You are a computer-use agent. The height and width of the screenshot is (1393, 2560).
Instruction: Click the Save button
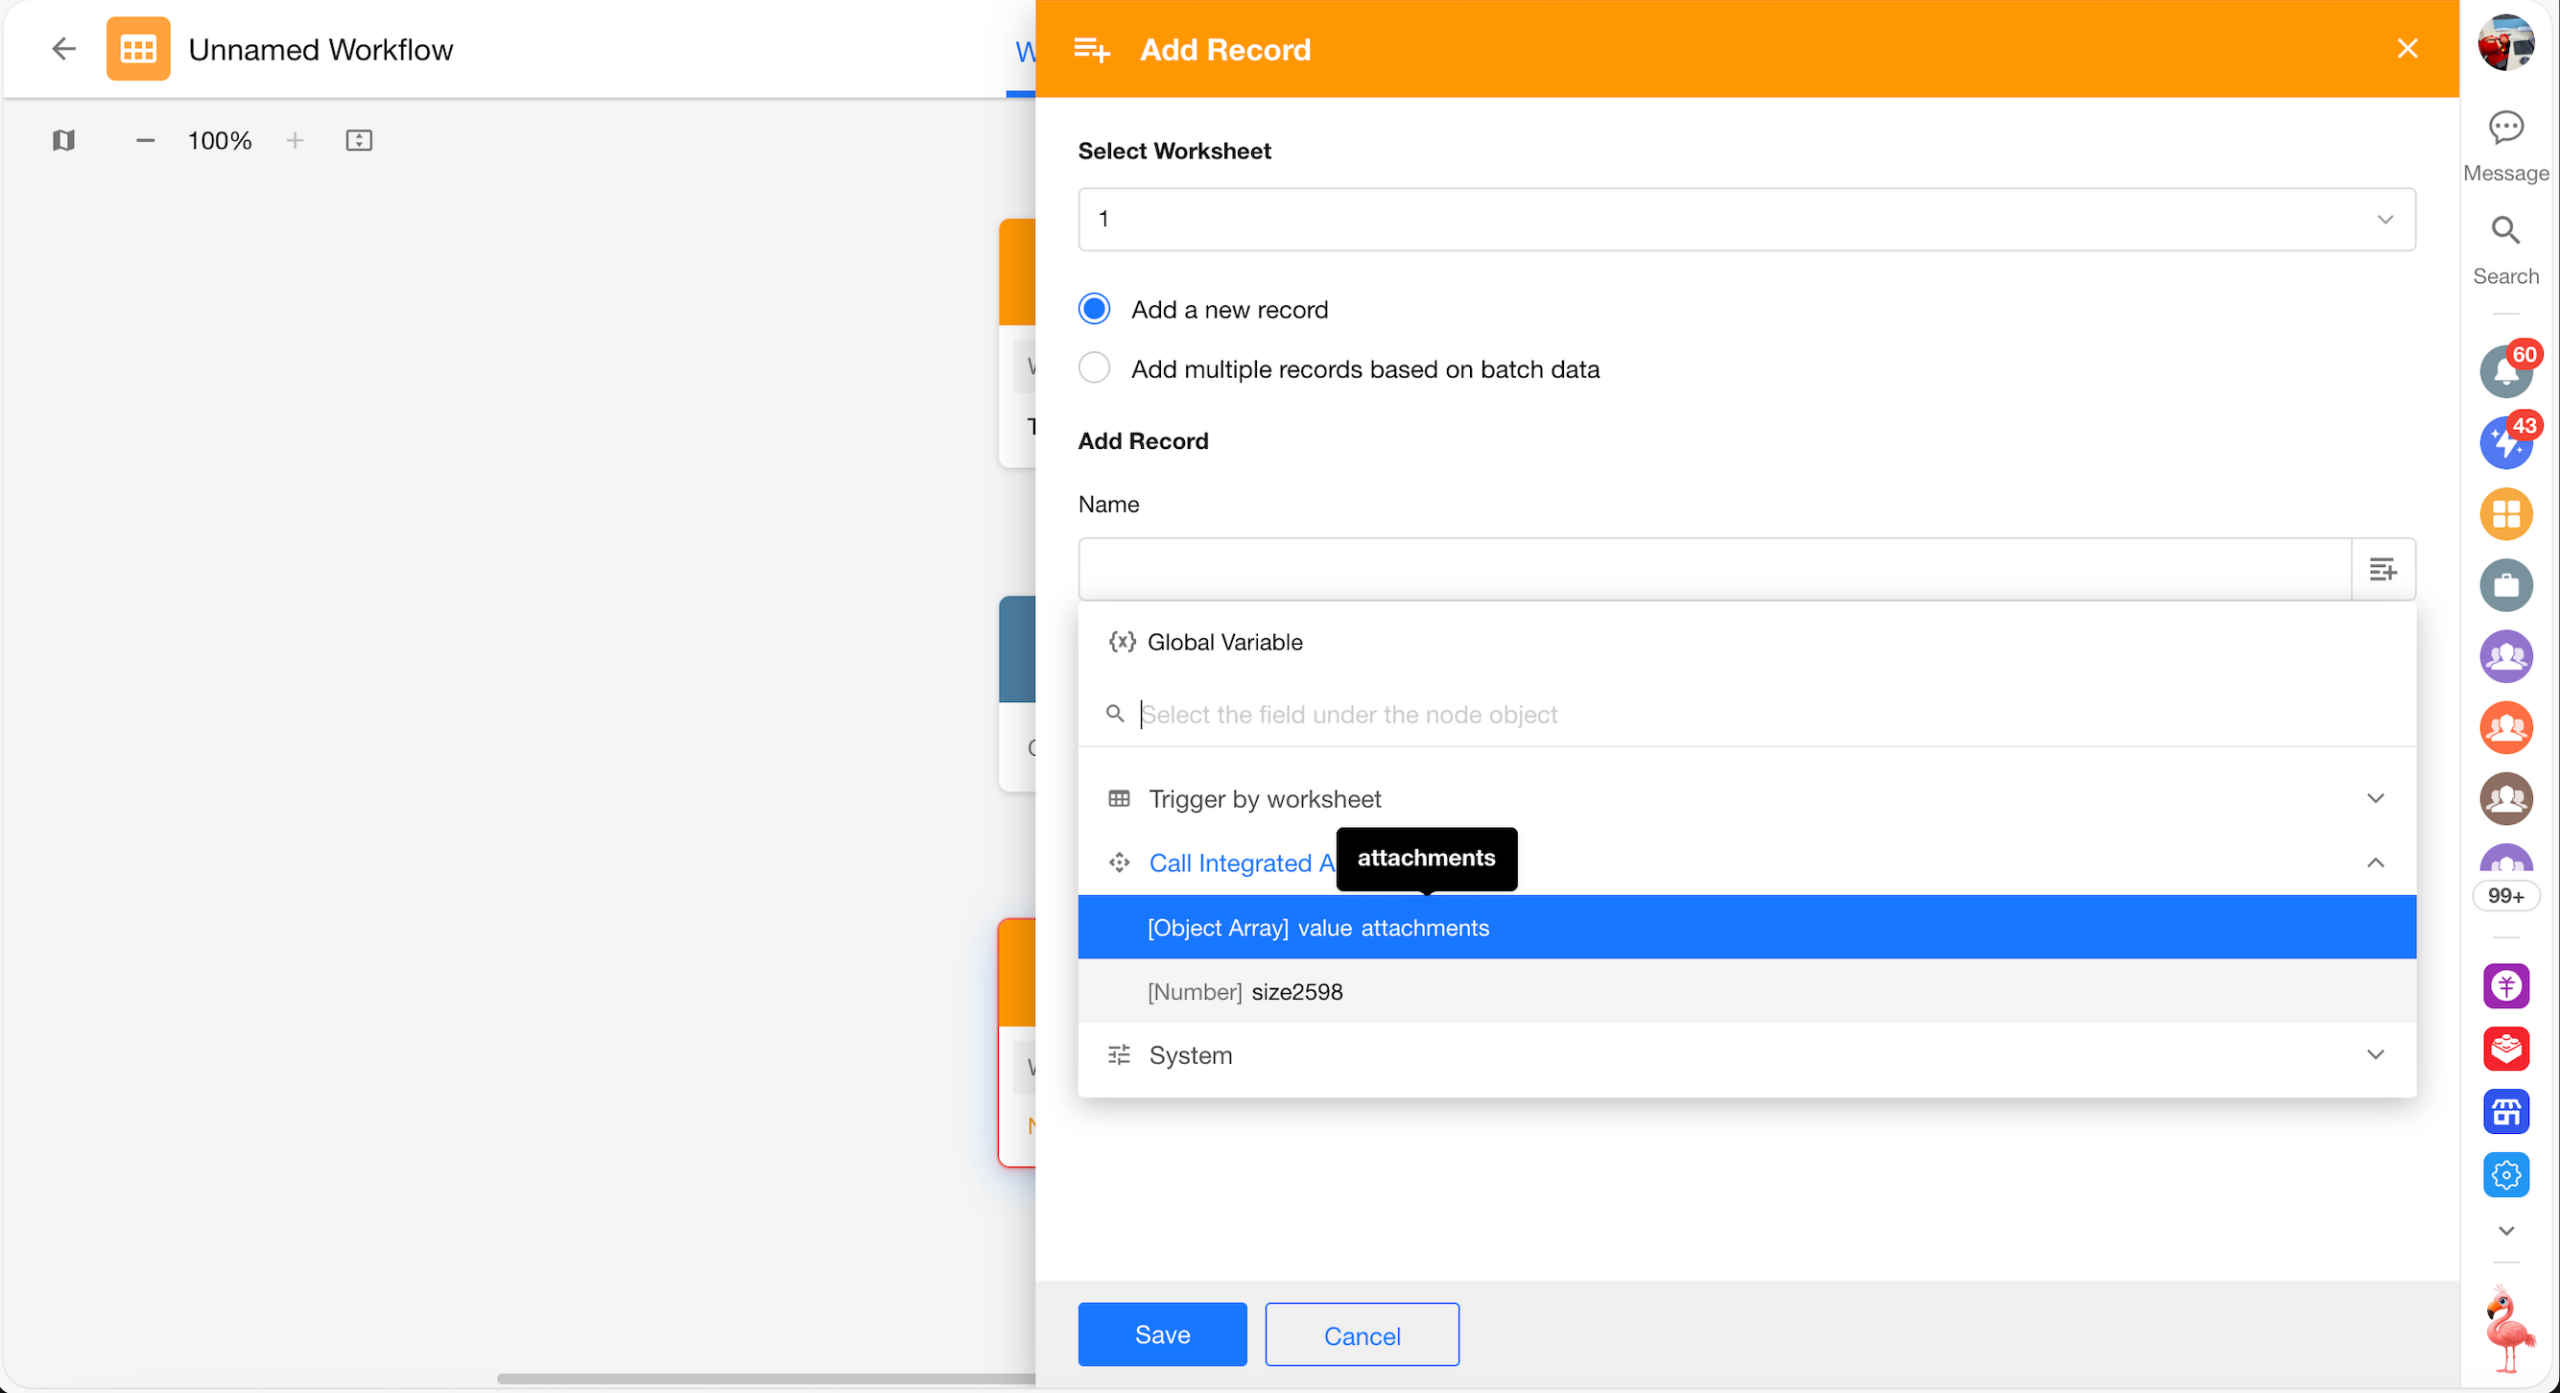coord(1162,1334)
